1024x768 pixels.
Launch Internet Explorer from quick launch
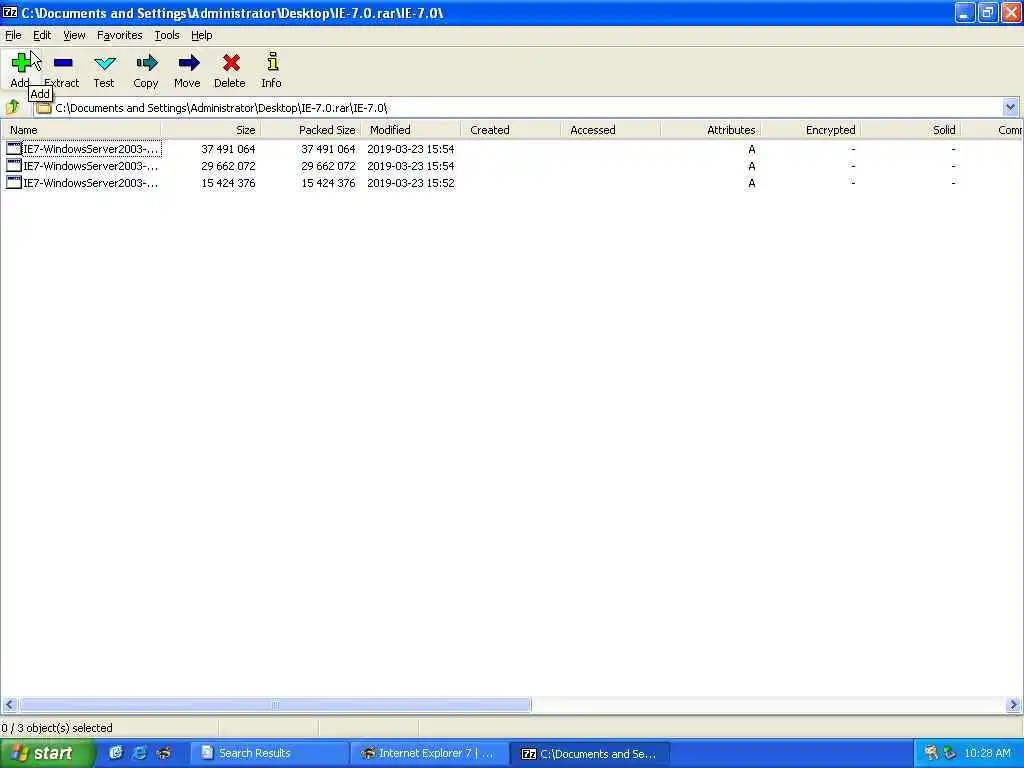click(x=139, y=753)
